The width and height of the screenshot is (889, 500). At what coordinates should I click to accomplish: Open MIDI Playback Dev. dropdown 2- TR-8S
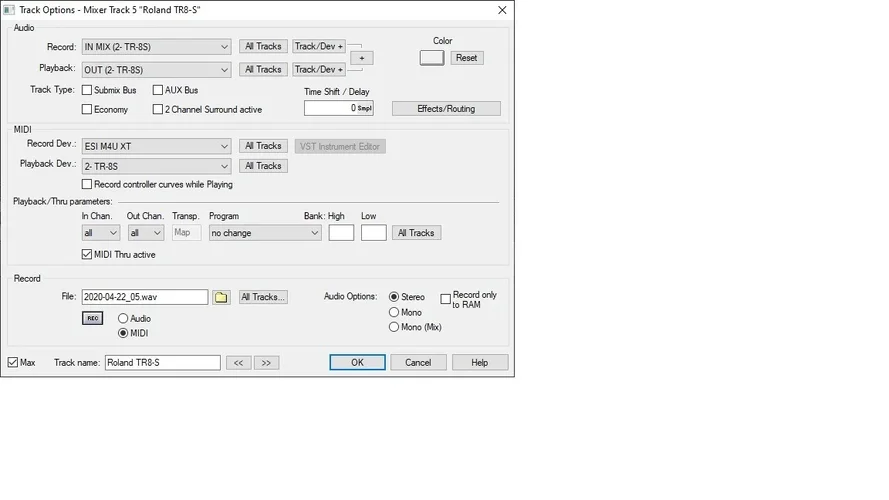click(x=156, y=166)
